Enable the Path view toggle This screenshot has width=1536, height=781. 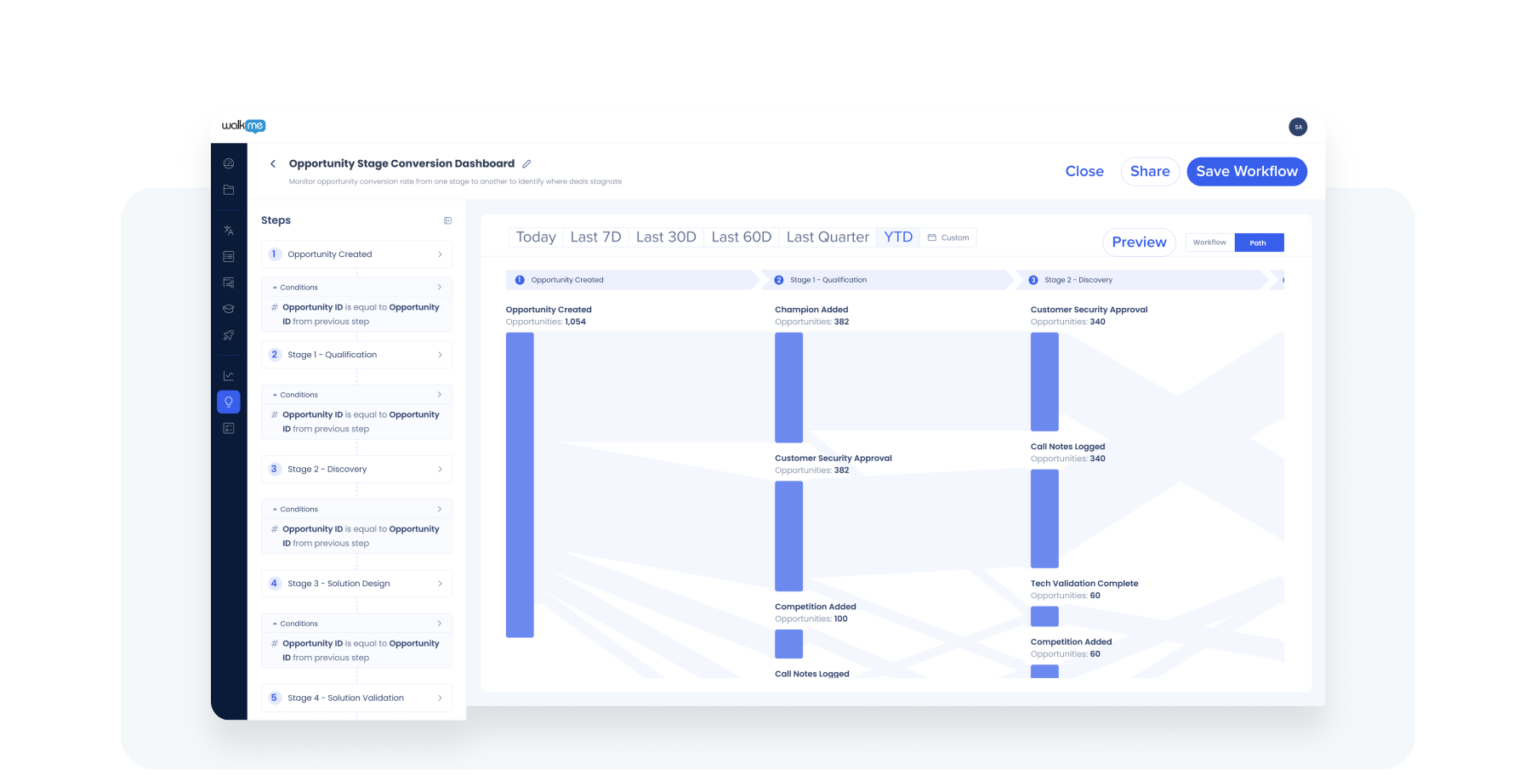(1259, 242)
